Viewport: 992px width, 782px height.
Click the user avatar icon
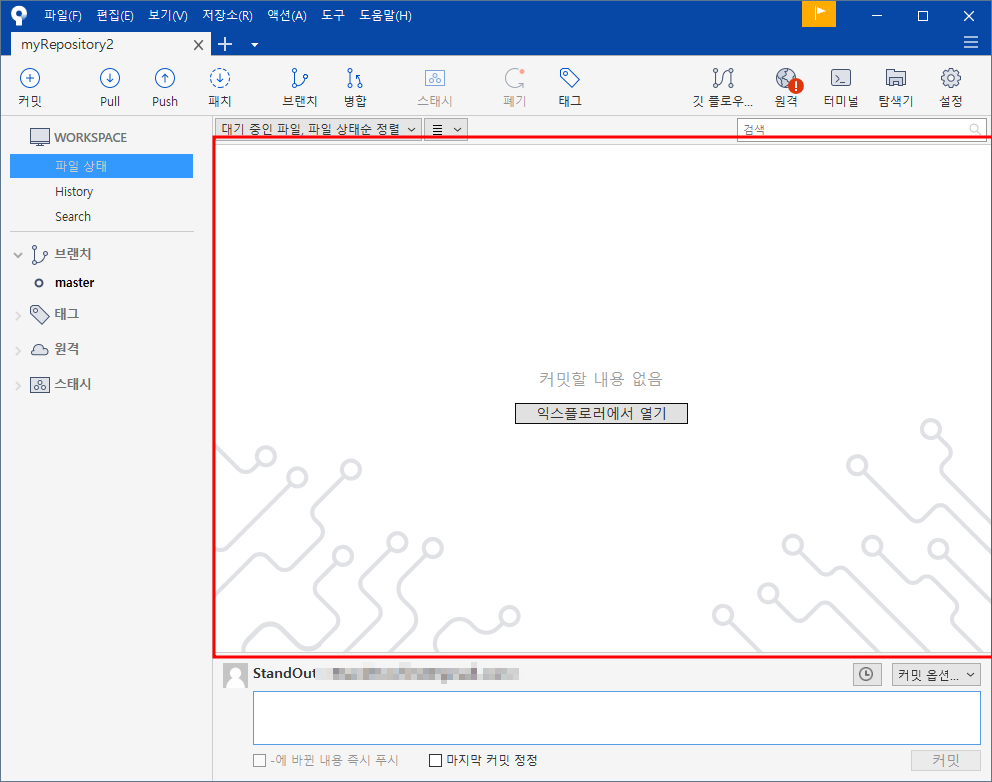pyautogui.click(x=235, y=676)
